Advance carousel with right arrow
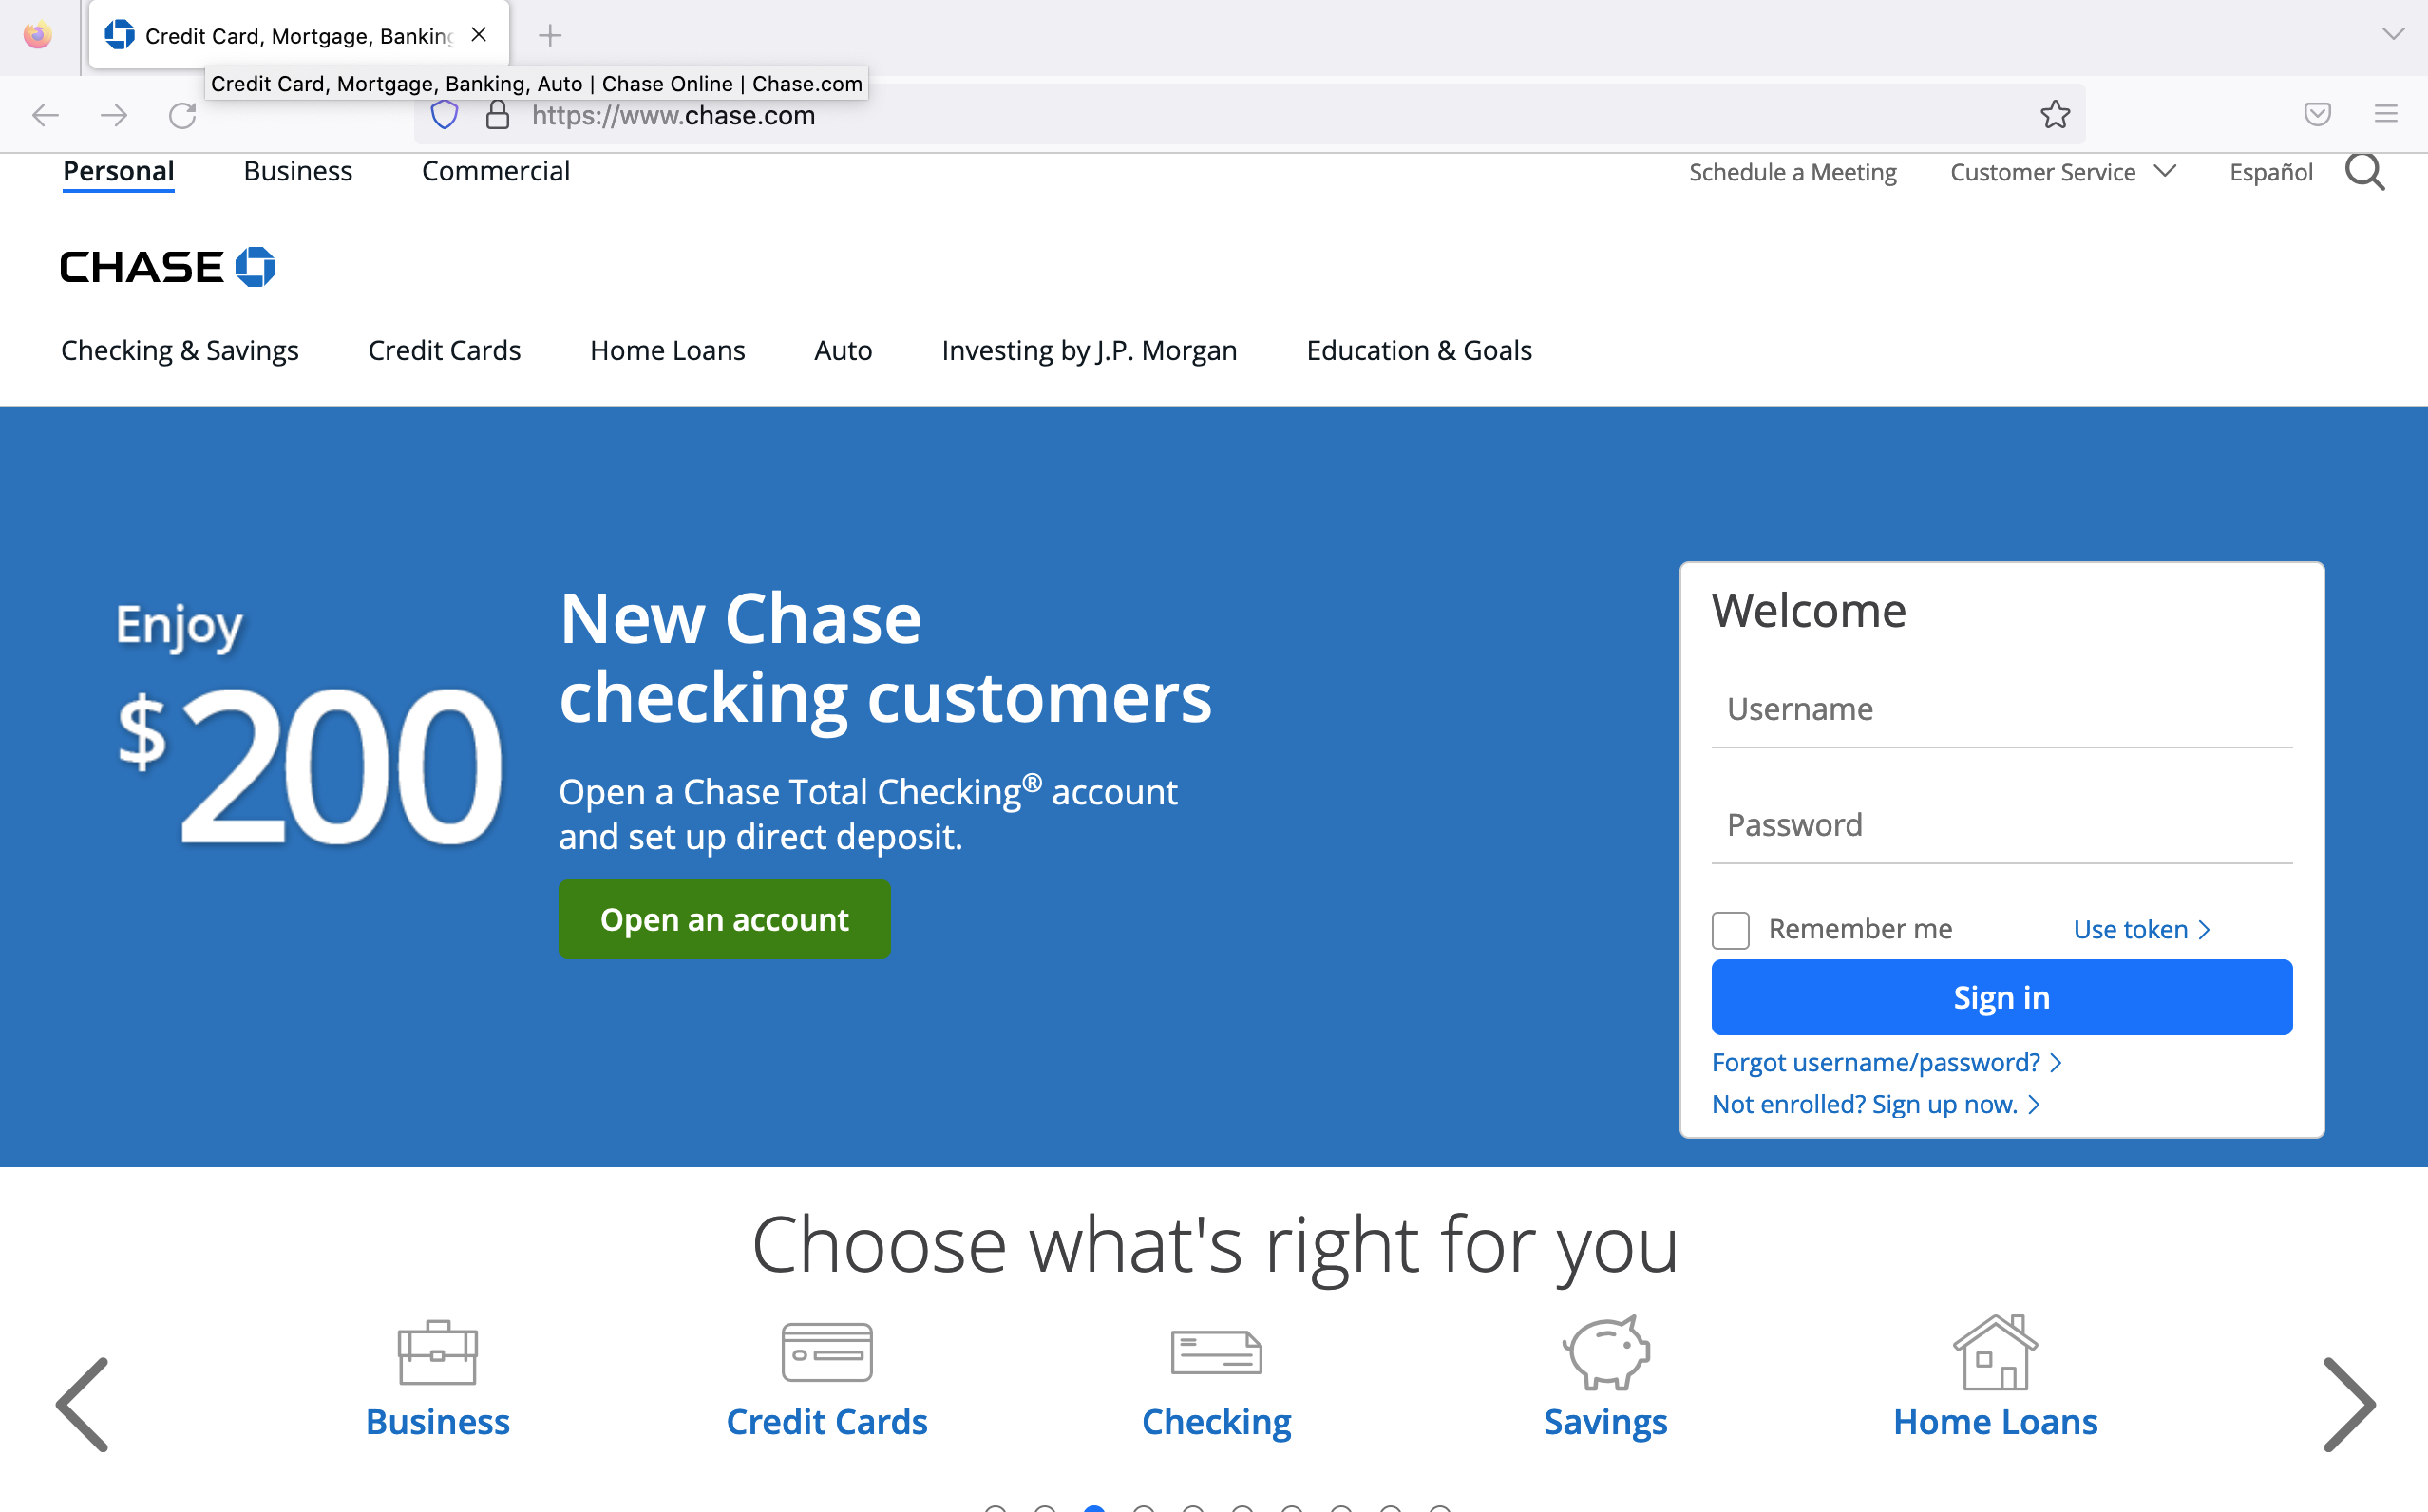The image size is (2428, 1512). (x=2348, y=1404)
